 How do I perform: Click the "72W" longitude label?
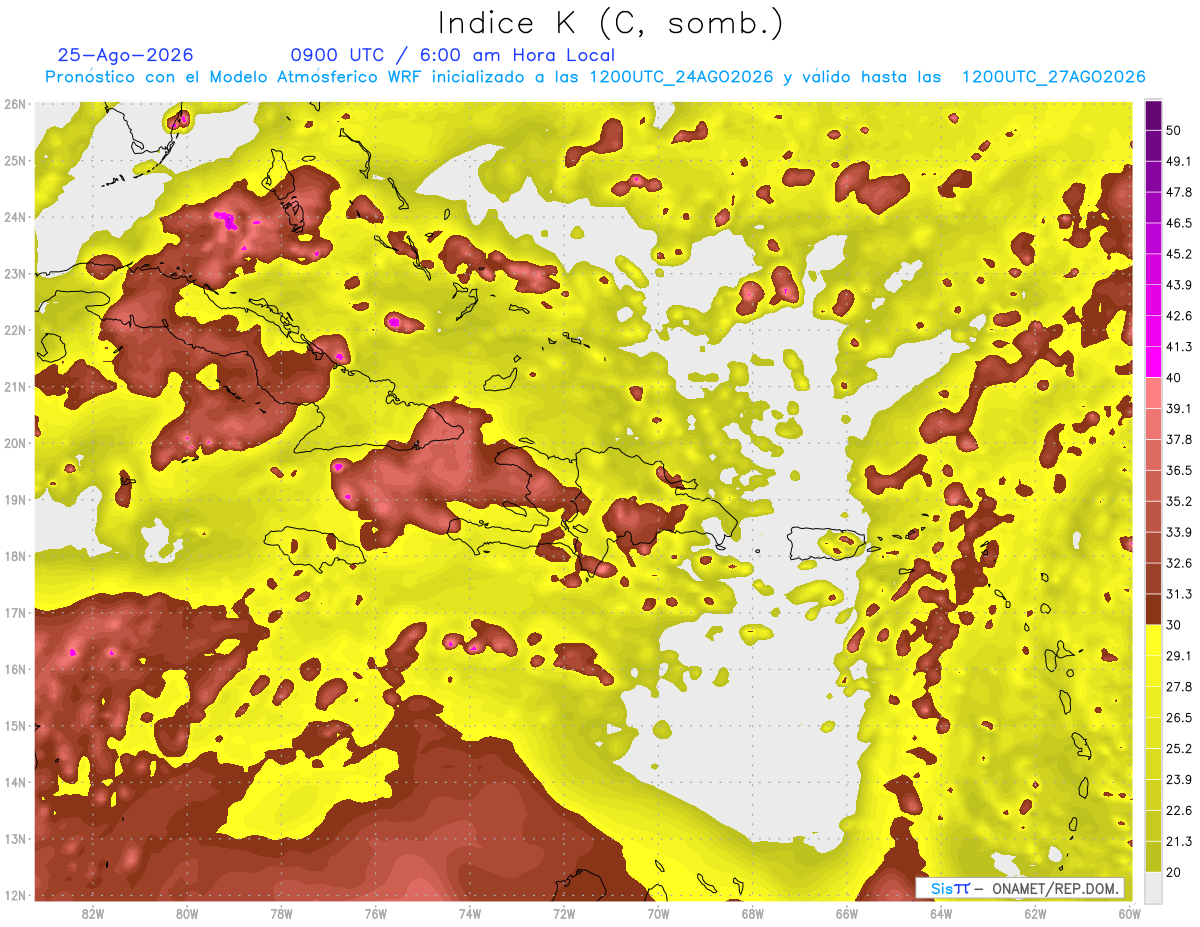[564, 913]
